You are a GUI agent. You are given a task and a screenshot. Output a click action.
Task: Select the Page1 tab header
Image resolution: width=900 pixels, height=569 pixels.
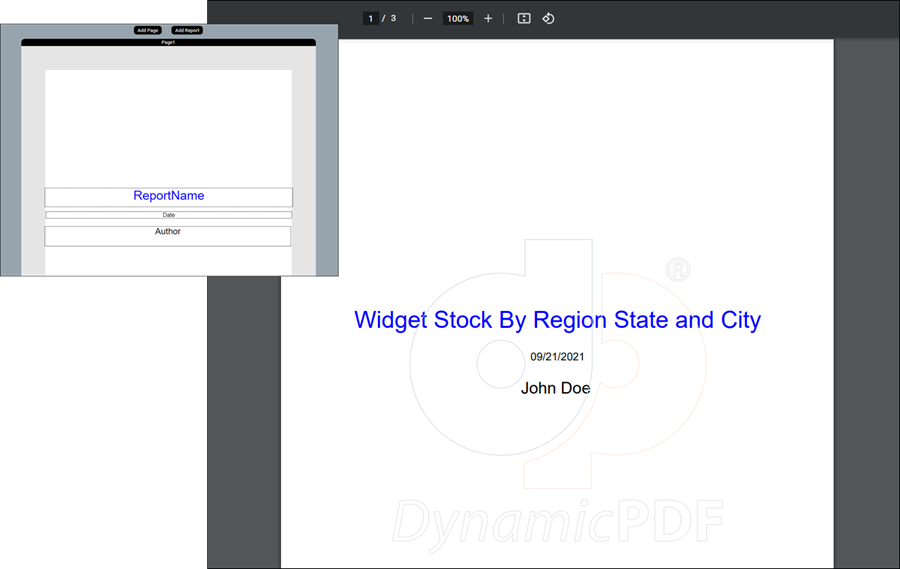[x=168, y=42]
